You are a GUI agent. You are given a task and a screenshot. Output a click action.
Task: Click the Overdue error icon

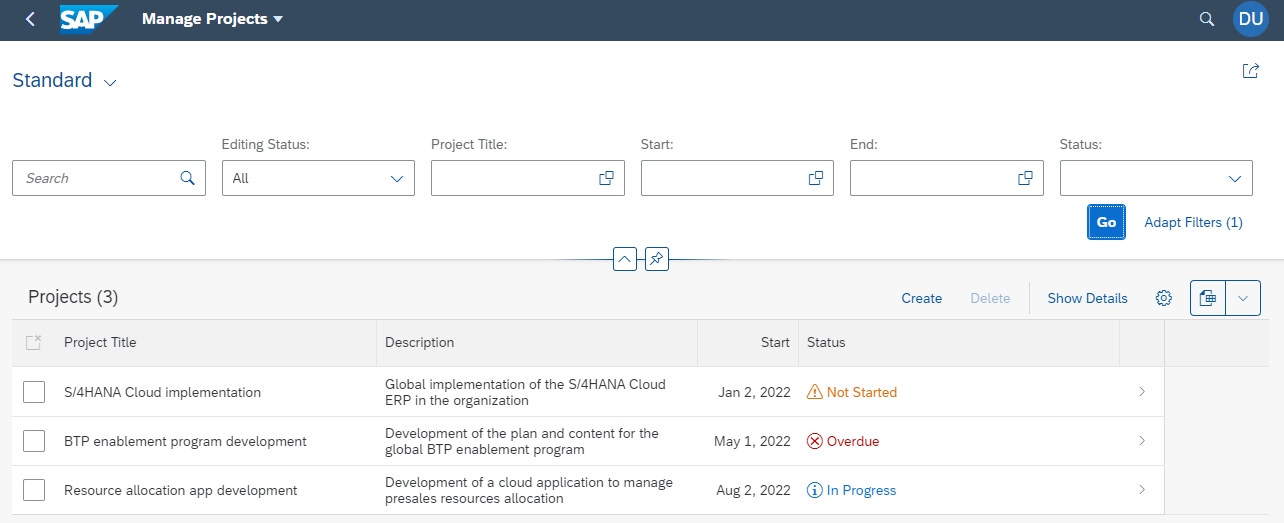pyautogui.click(x=815, y=441)
